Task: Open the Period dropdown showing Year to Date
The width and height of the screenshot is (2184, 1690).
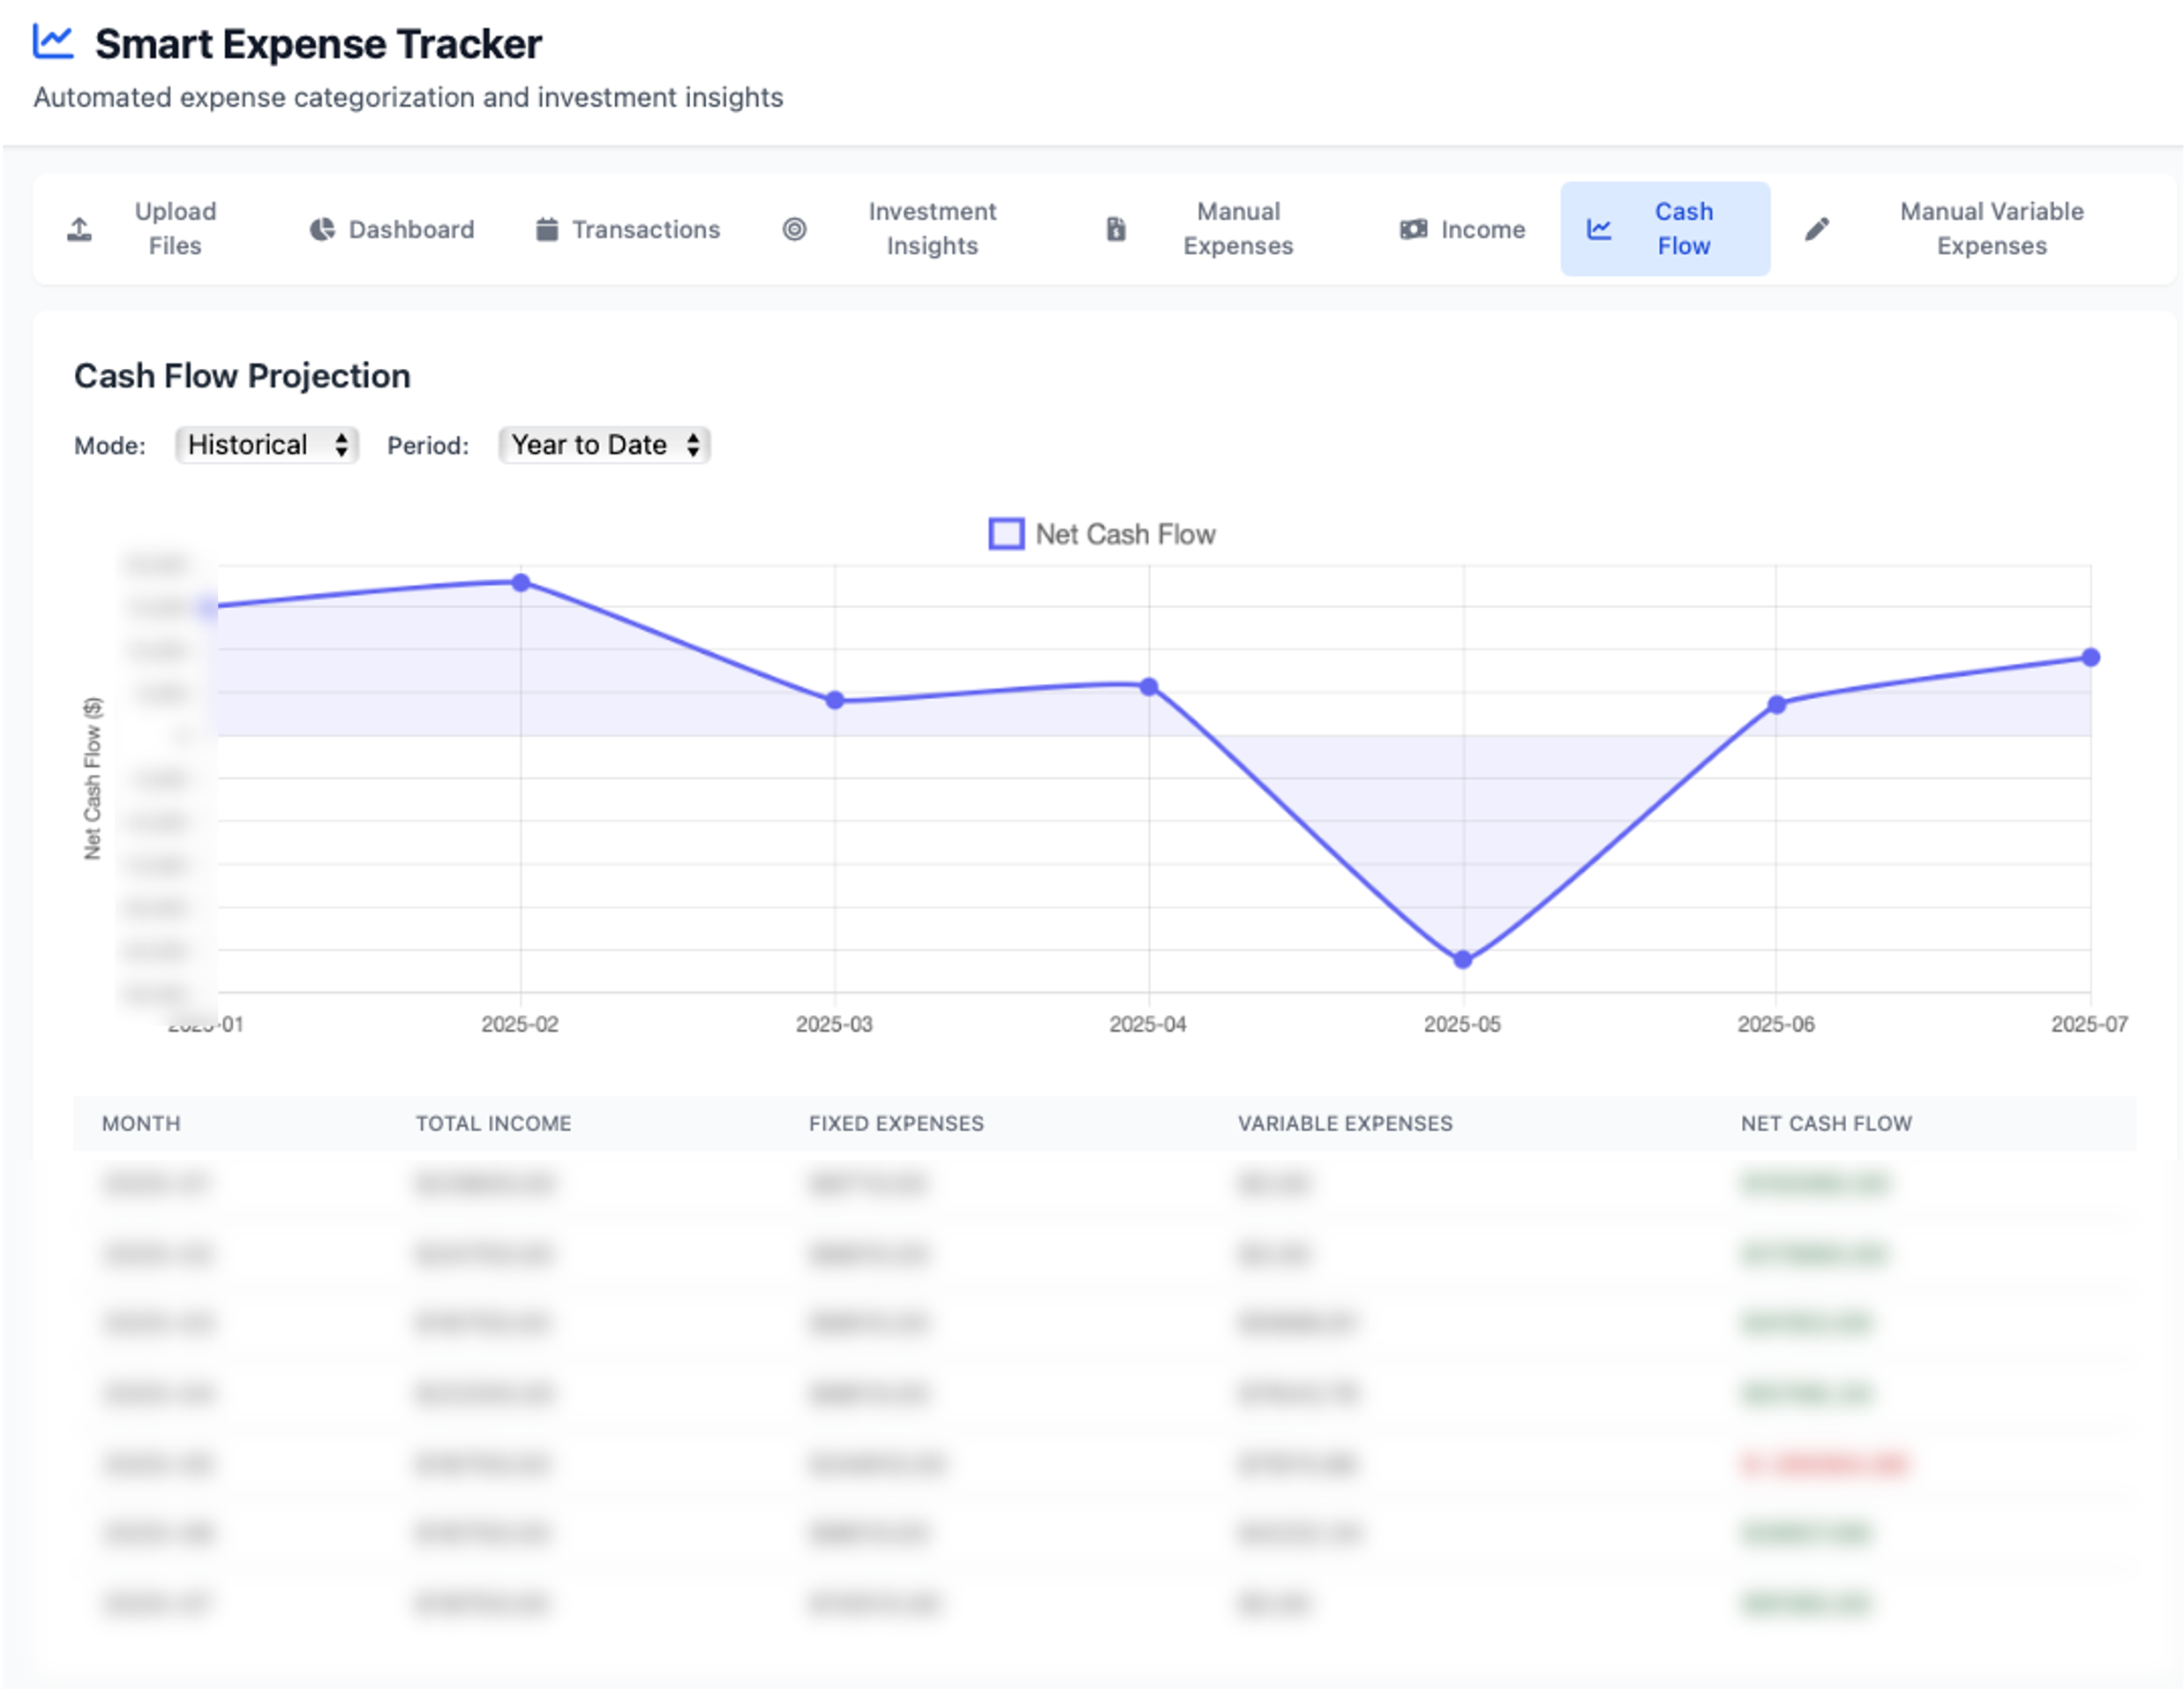Action: pos(604,445)
